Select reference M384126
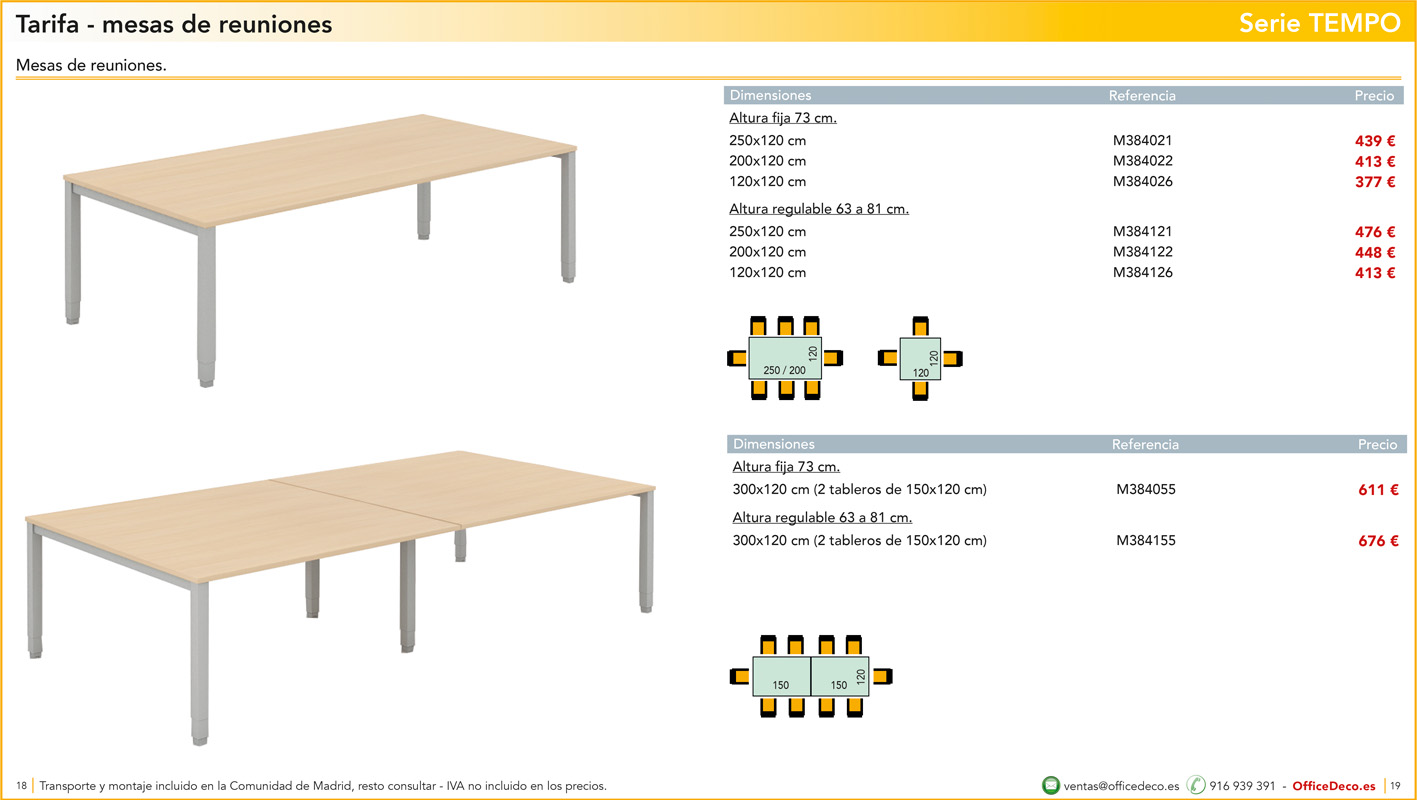Viewport: 1417px width, 800px height. (x=1142, y=273)
